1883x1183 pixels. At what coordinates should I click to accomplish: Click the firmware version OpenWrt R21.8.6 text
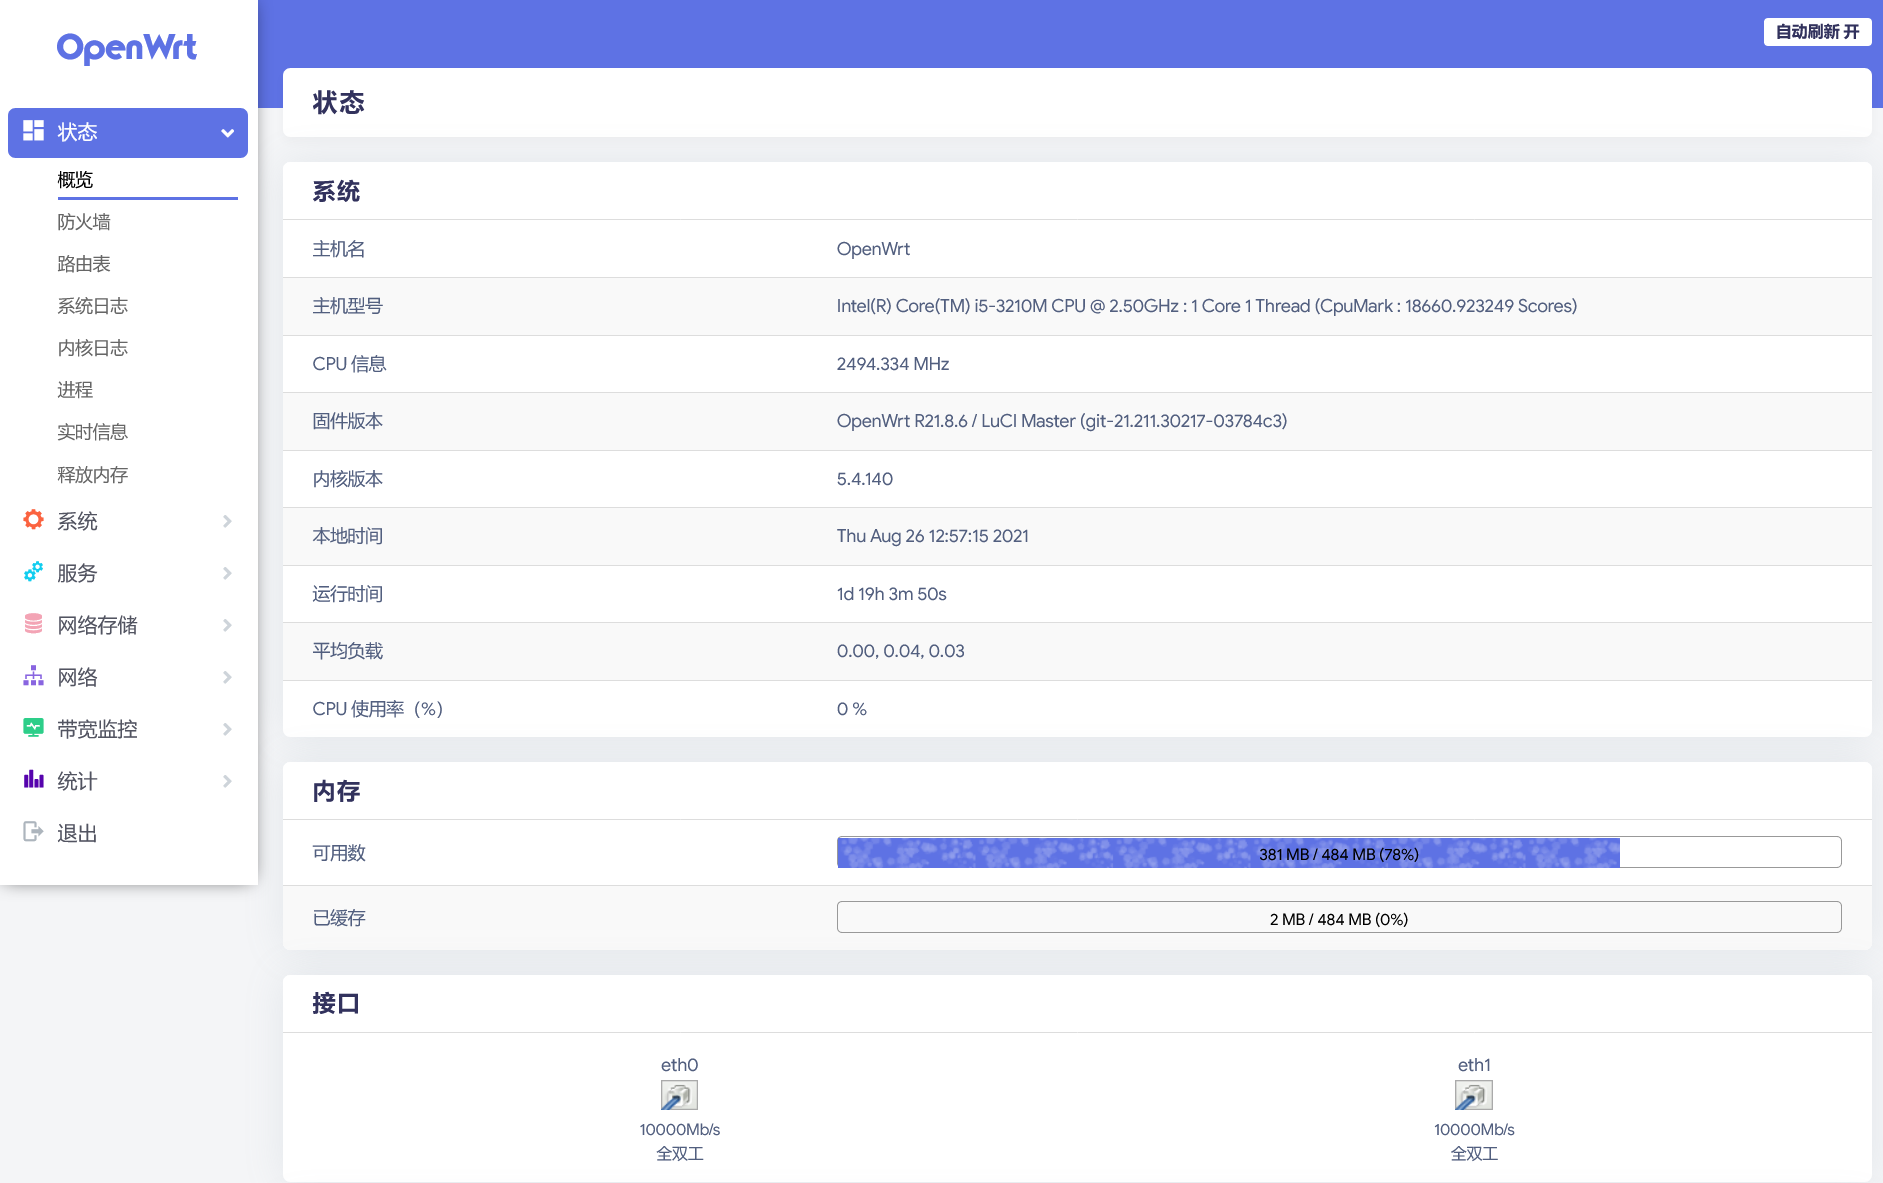click(1062, 421)
